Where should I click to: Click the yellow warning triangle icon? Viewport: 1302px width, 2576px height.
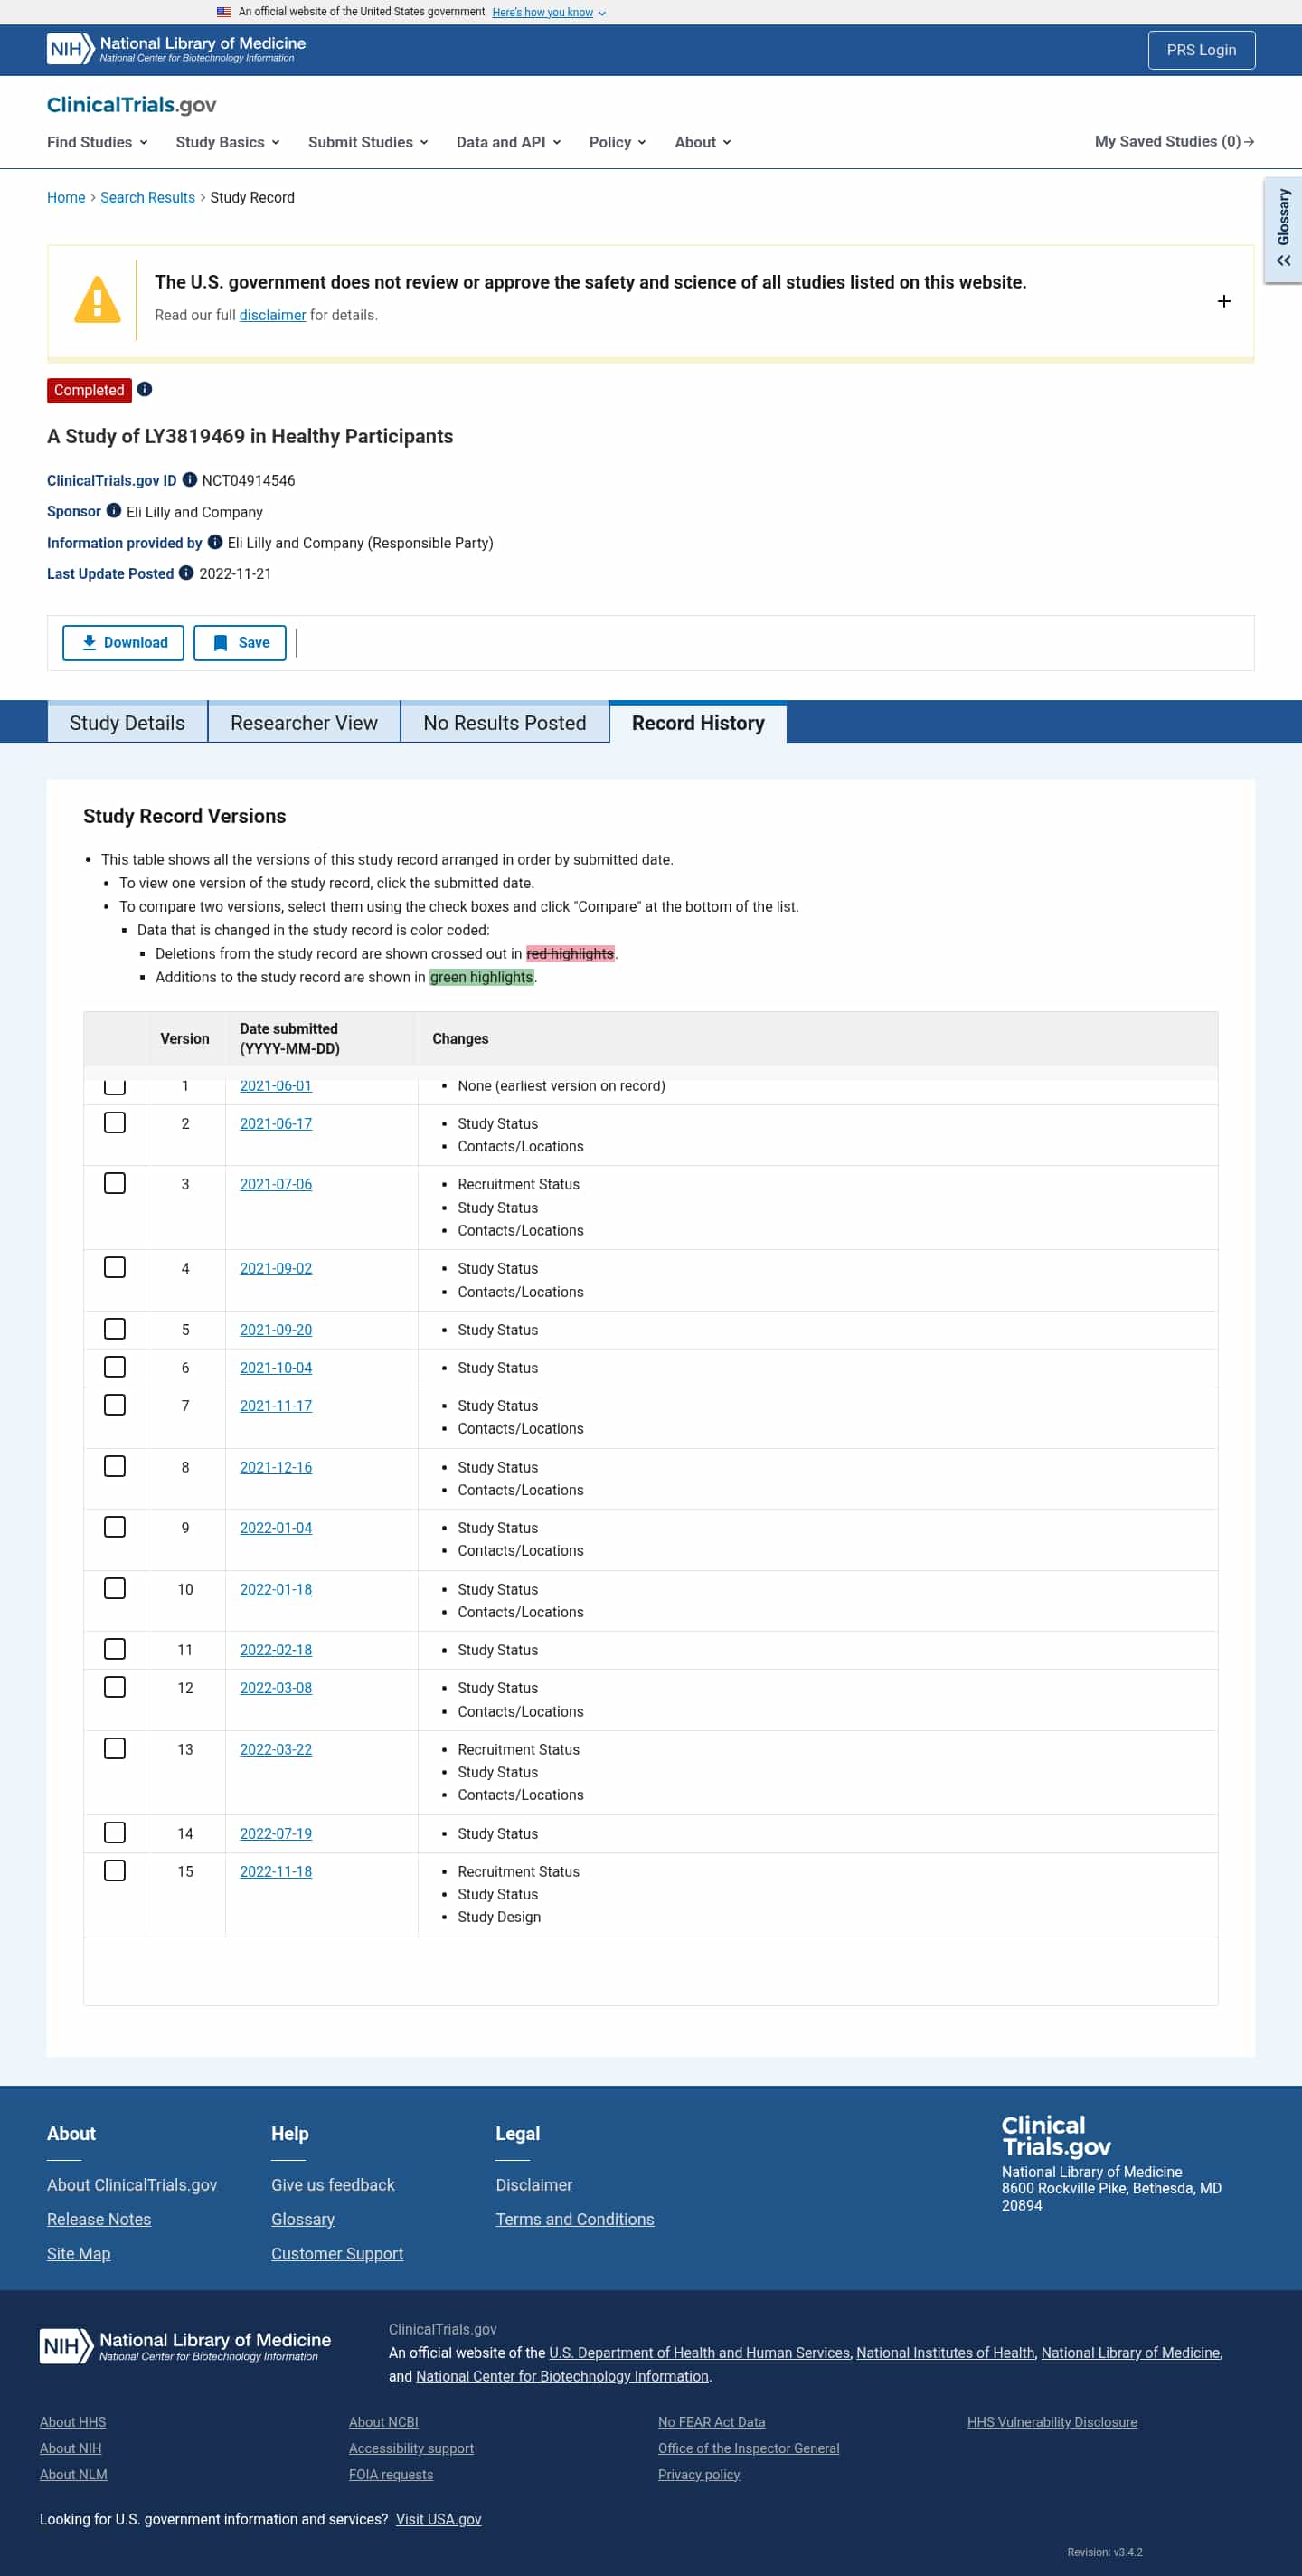97,299
